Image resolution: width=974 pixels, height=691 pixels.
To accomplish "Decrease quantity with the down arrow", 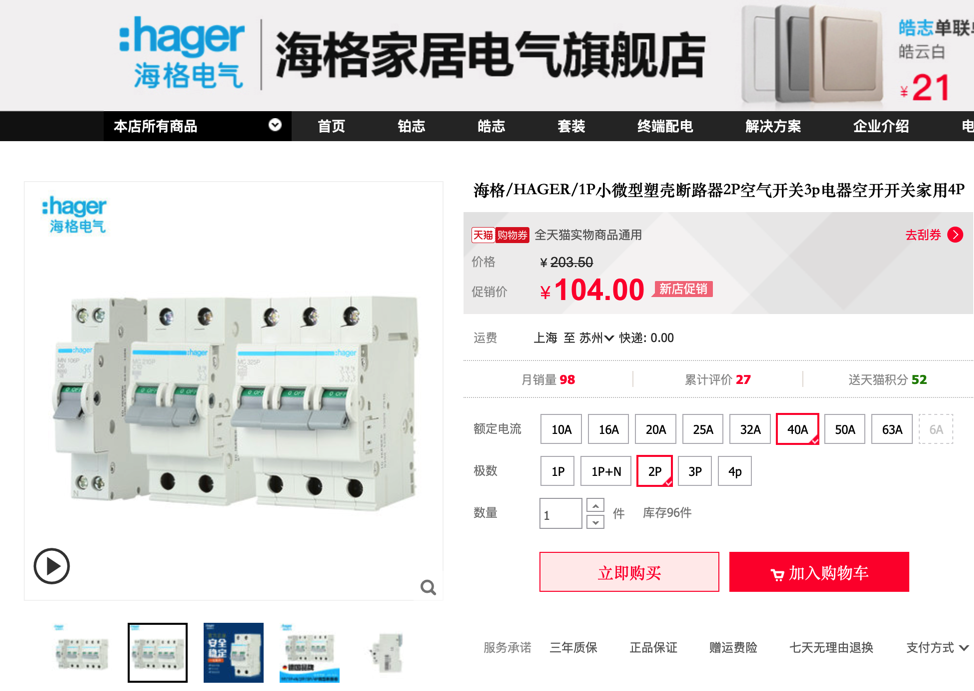I will (595, 521).
